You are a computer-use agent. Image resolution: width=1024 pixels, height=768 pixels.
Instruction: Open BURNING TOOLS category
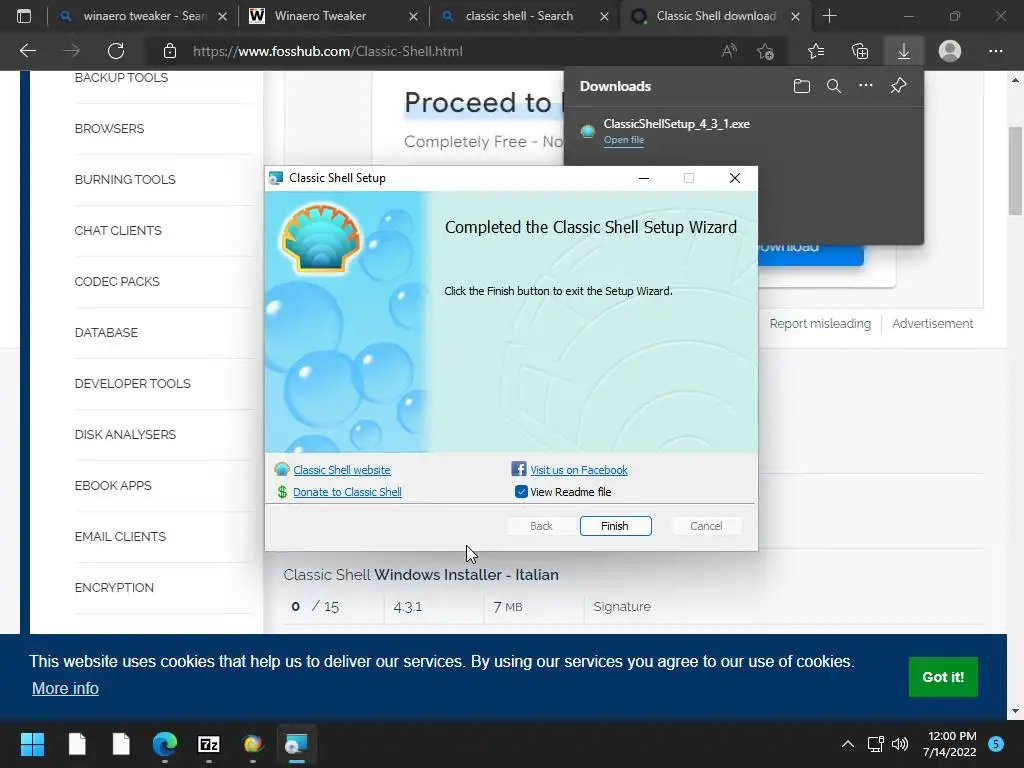(125, 180)
